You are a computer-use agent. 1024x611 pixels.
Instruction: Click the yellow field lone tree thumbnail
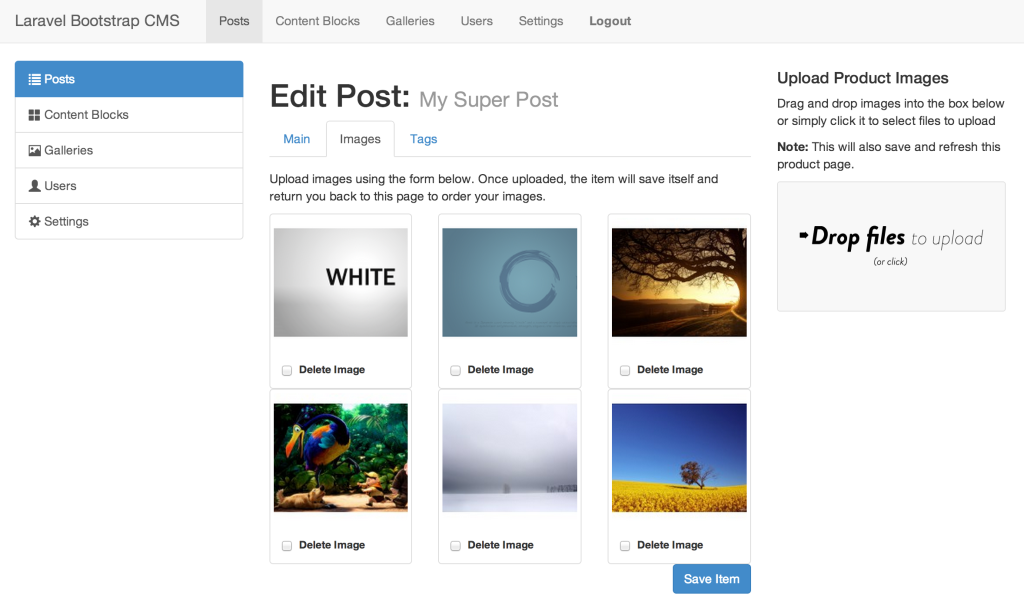pos(679,458)
